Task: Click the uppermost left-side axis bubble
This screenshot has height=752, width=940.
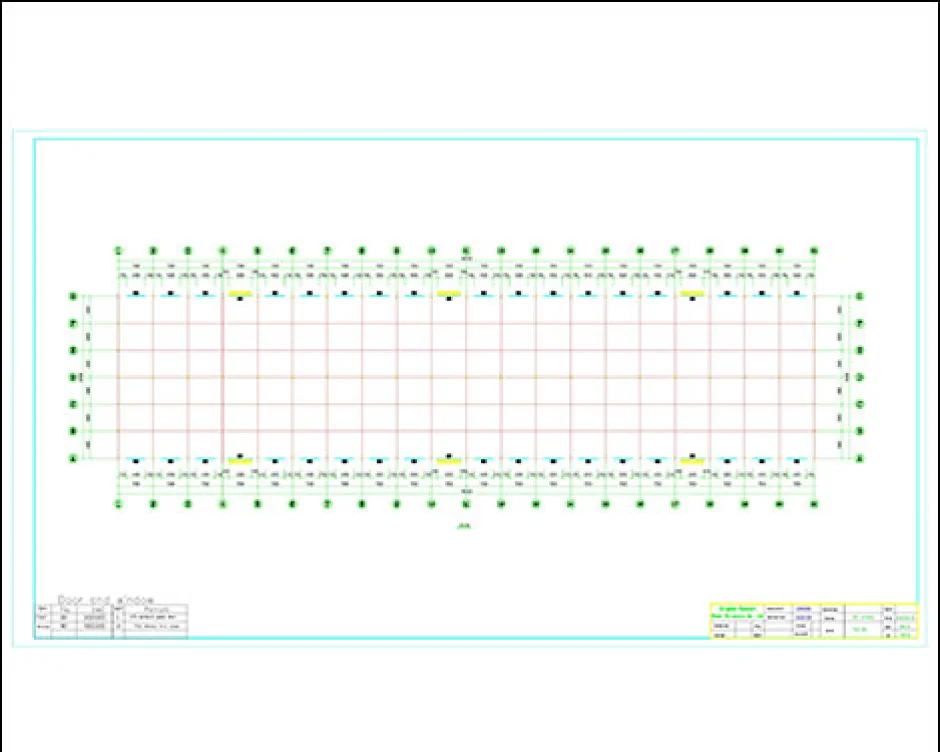Action: (72, 296)
